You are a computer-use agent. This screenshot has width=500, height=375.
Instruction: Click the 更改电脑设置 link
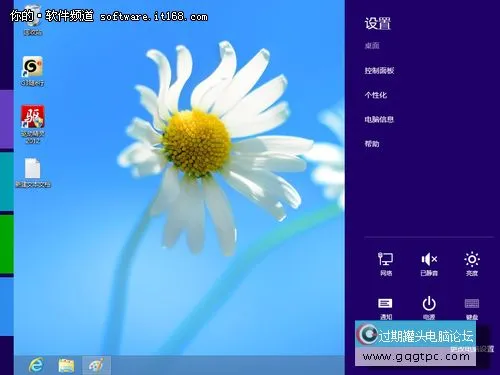click(x=472, y=349)
